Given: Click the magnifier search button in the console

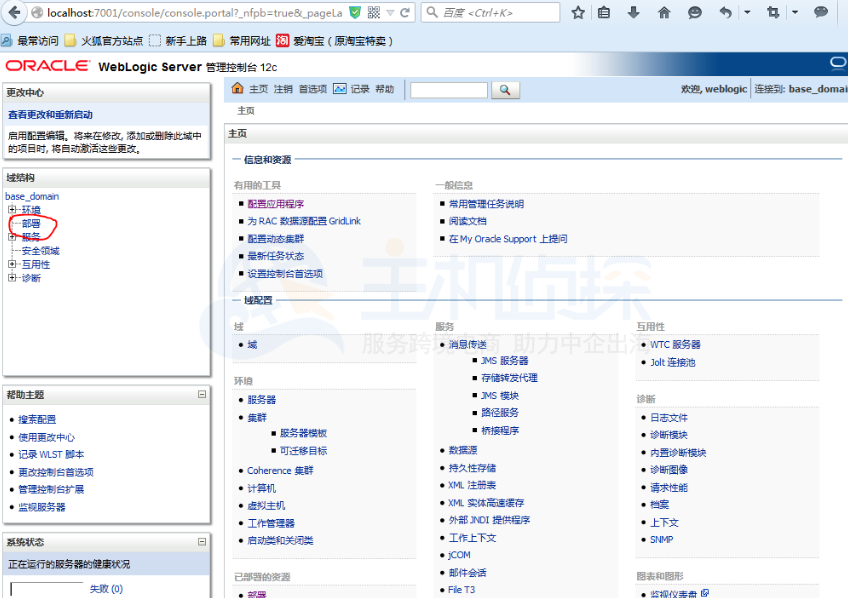Looking at the screenshot, I should pyautogui.click(x=505, y=89).
